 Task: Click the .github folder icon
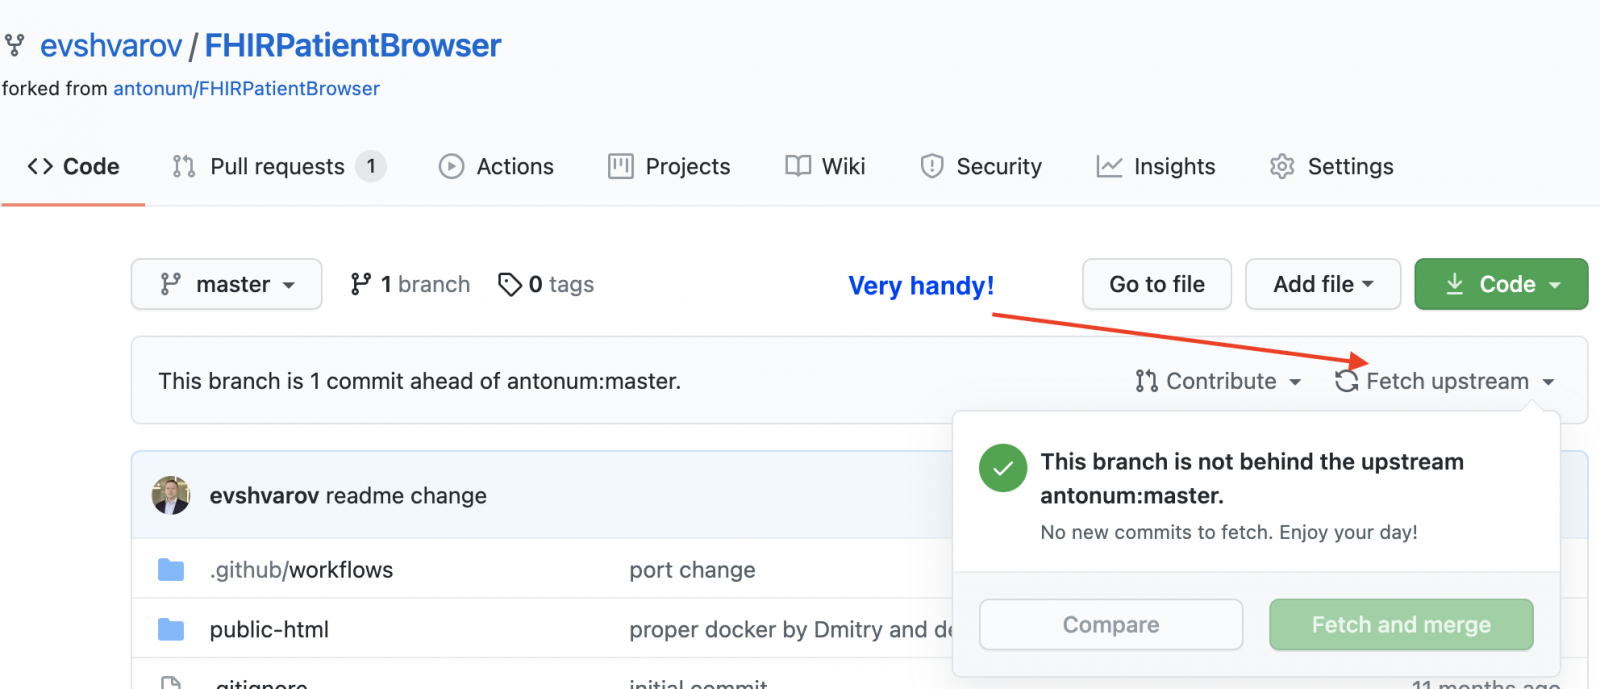[171, 570]
